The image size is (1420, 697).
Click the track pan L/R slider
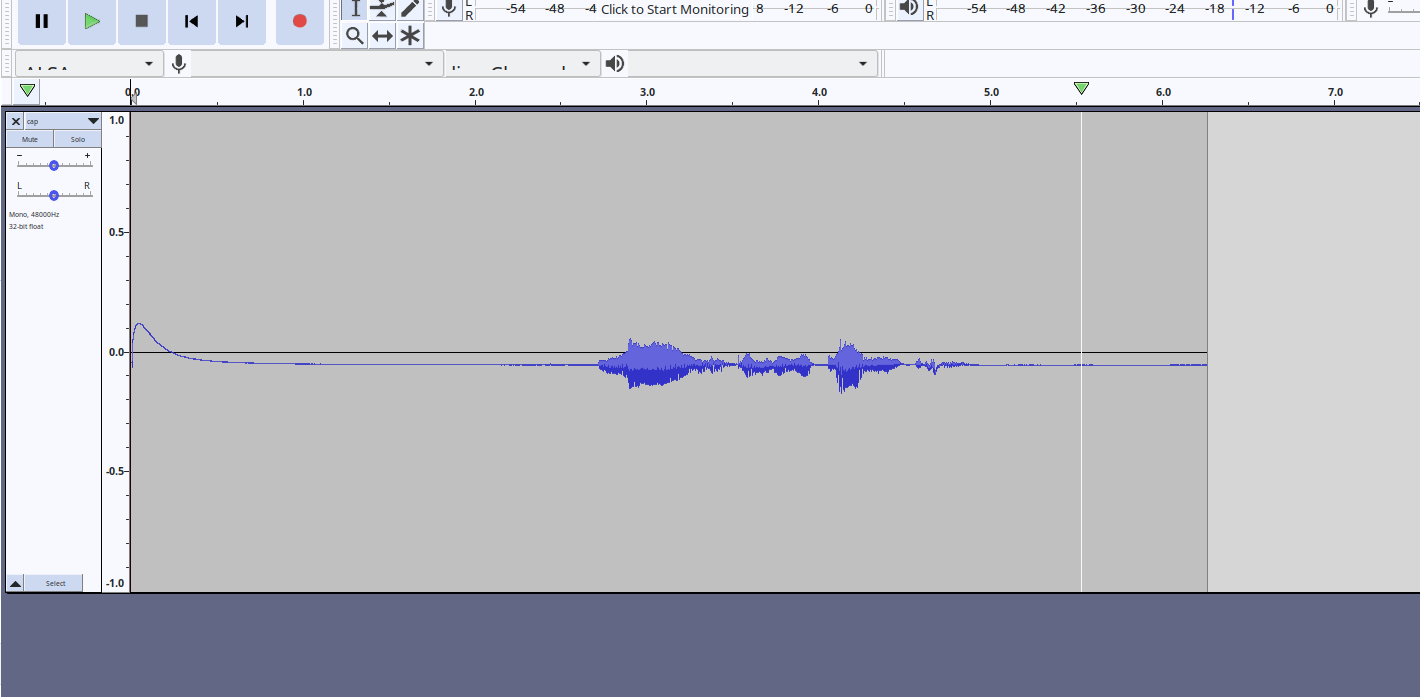click(54, 195)
